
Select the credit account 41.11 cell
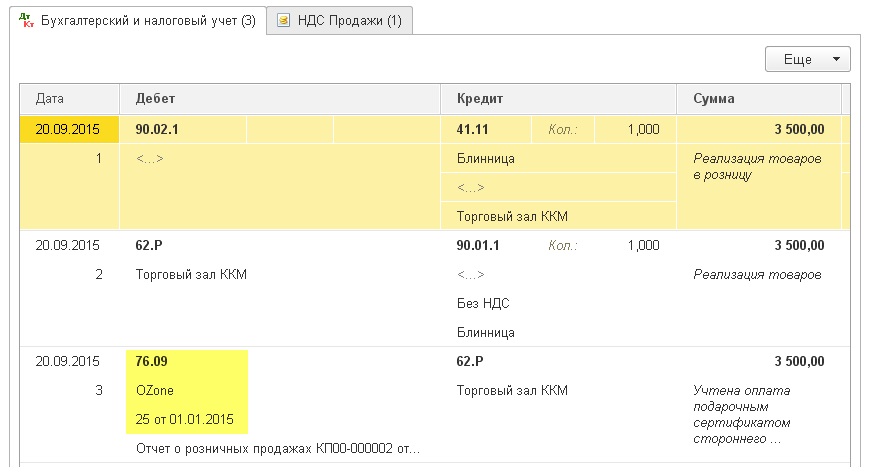click(x=486, y=130)
